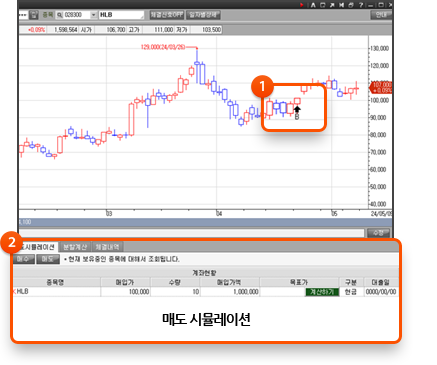437x365 pixels.
Task: Click the font size A icon in the title bar
Action: [x=313, y=5]
